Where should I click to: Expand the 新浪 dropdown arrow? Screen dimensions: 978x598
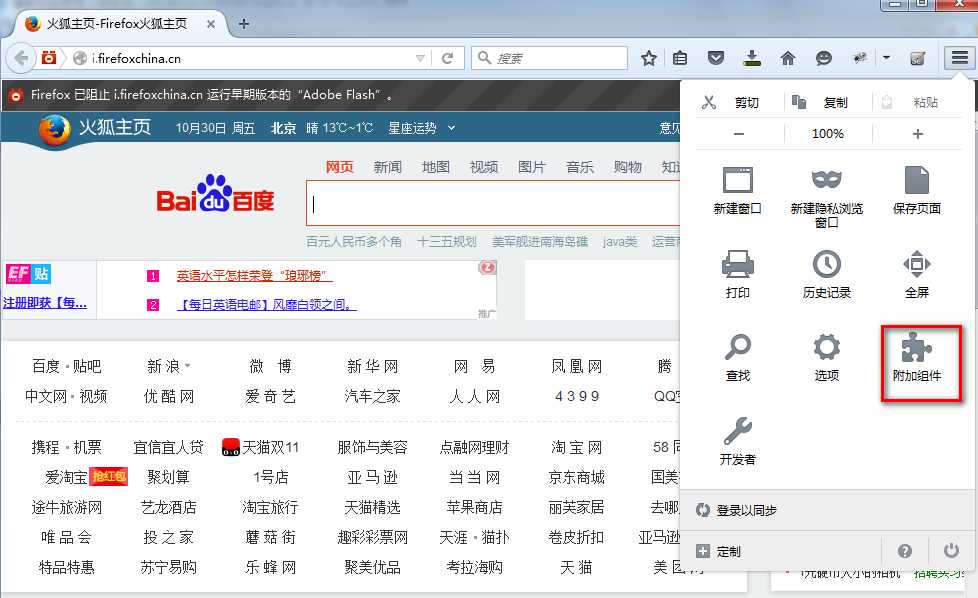[187, 366]
